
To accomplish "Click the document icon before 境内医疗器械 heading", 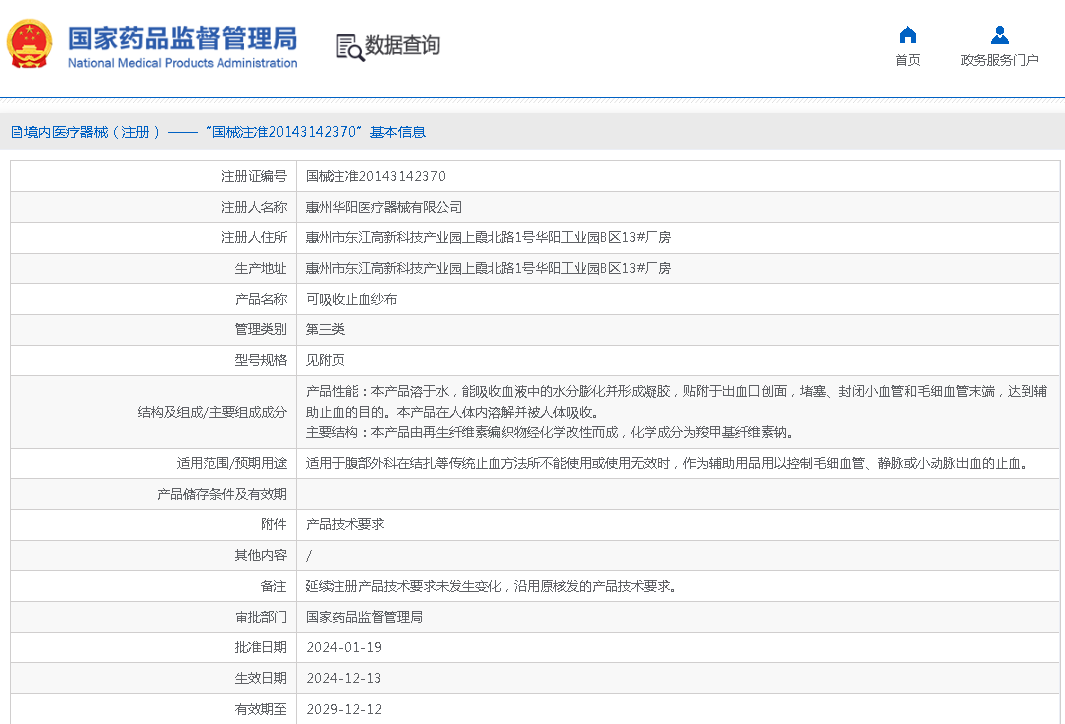I will pyautogui.click(x=16, y=132).
